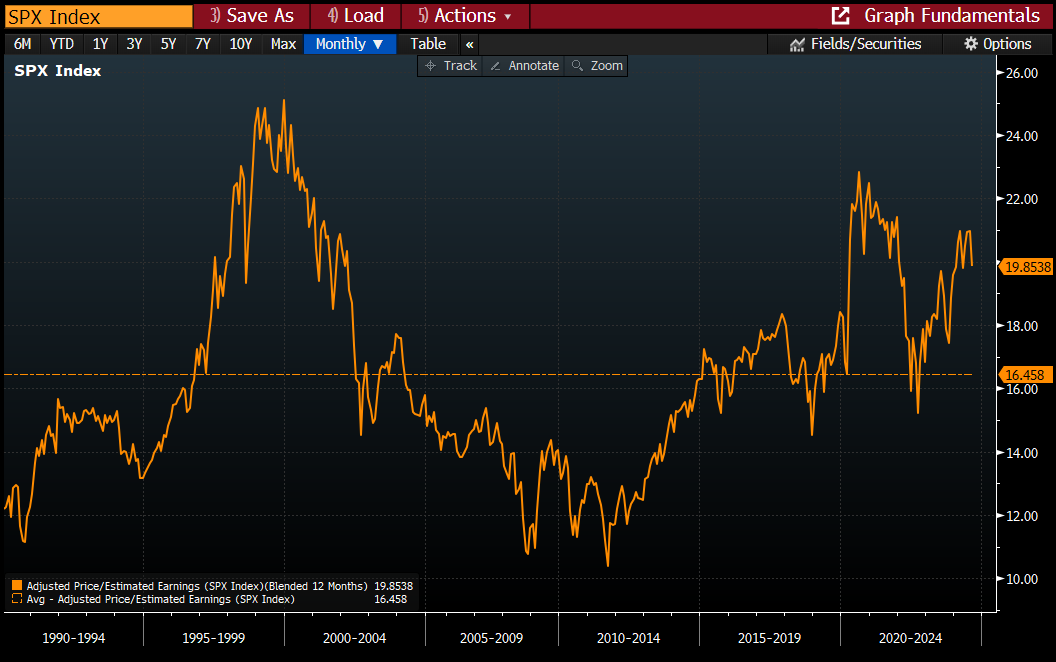The width and height of the screenshot is (1056, 662).
Task: Click the legend value 19.8538
Action: coord(393,586)
